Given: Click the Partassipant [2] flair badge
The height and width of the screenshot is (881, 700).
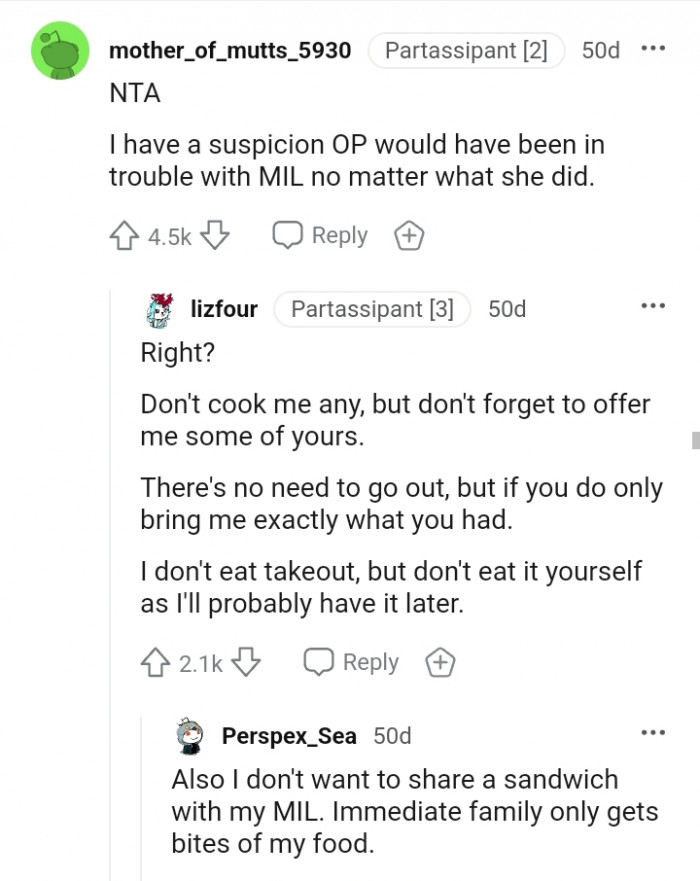Looking at the screenshot, I should pyautogui.click(x=467, y=51).
